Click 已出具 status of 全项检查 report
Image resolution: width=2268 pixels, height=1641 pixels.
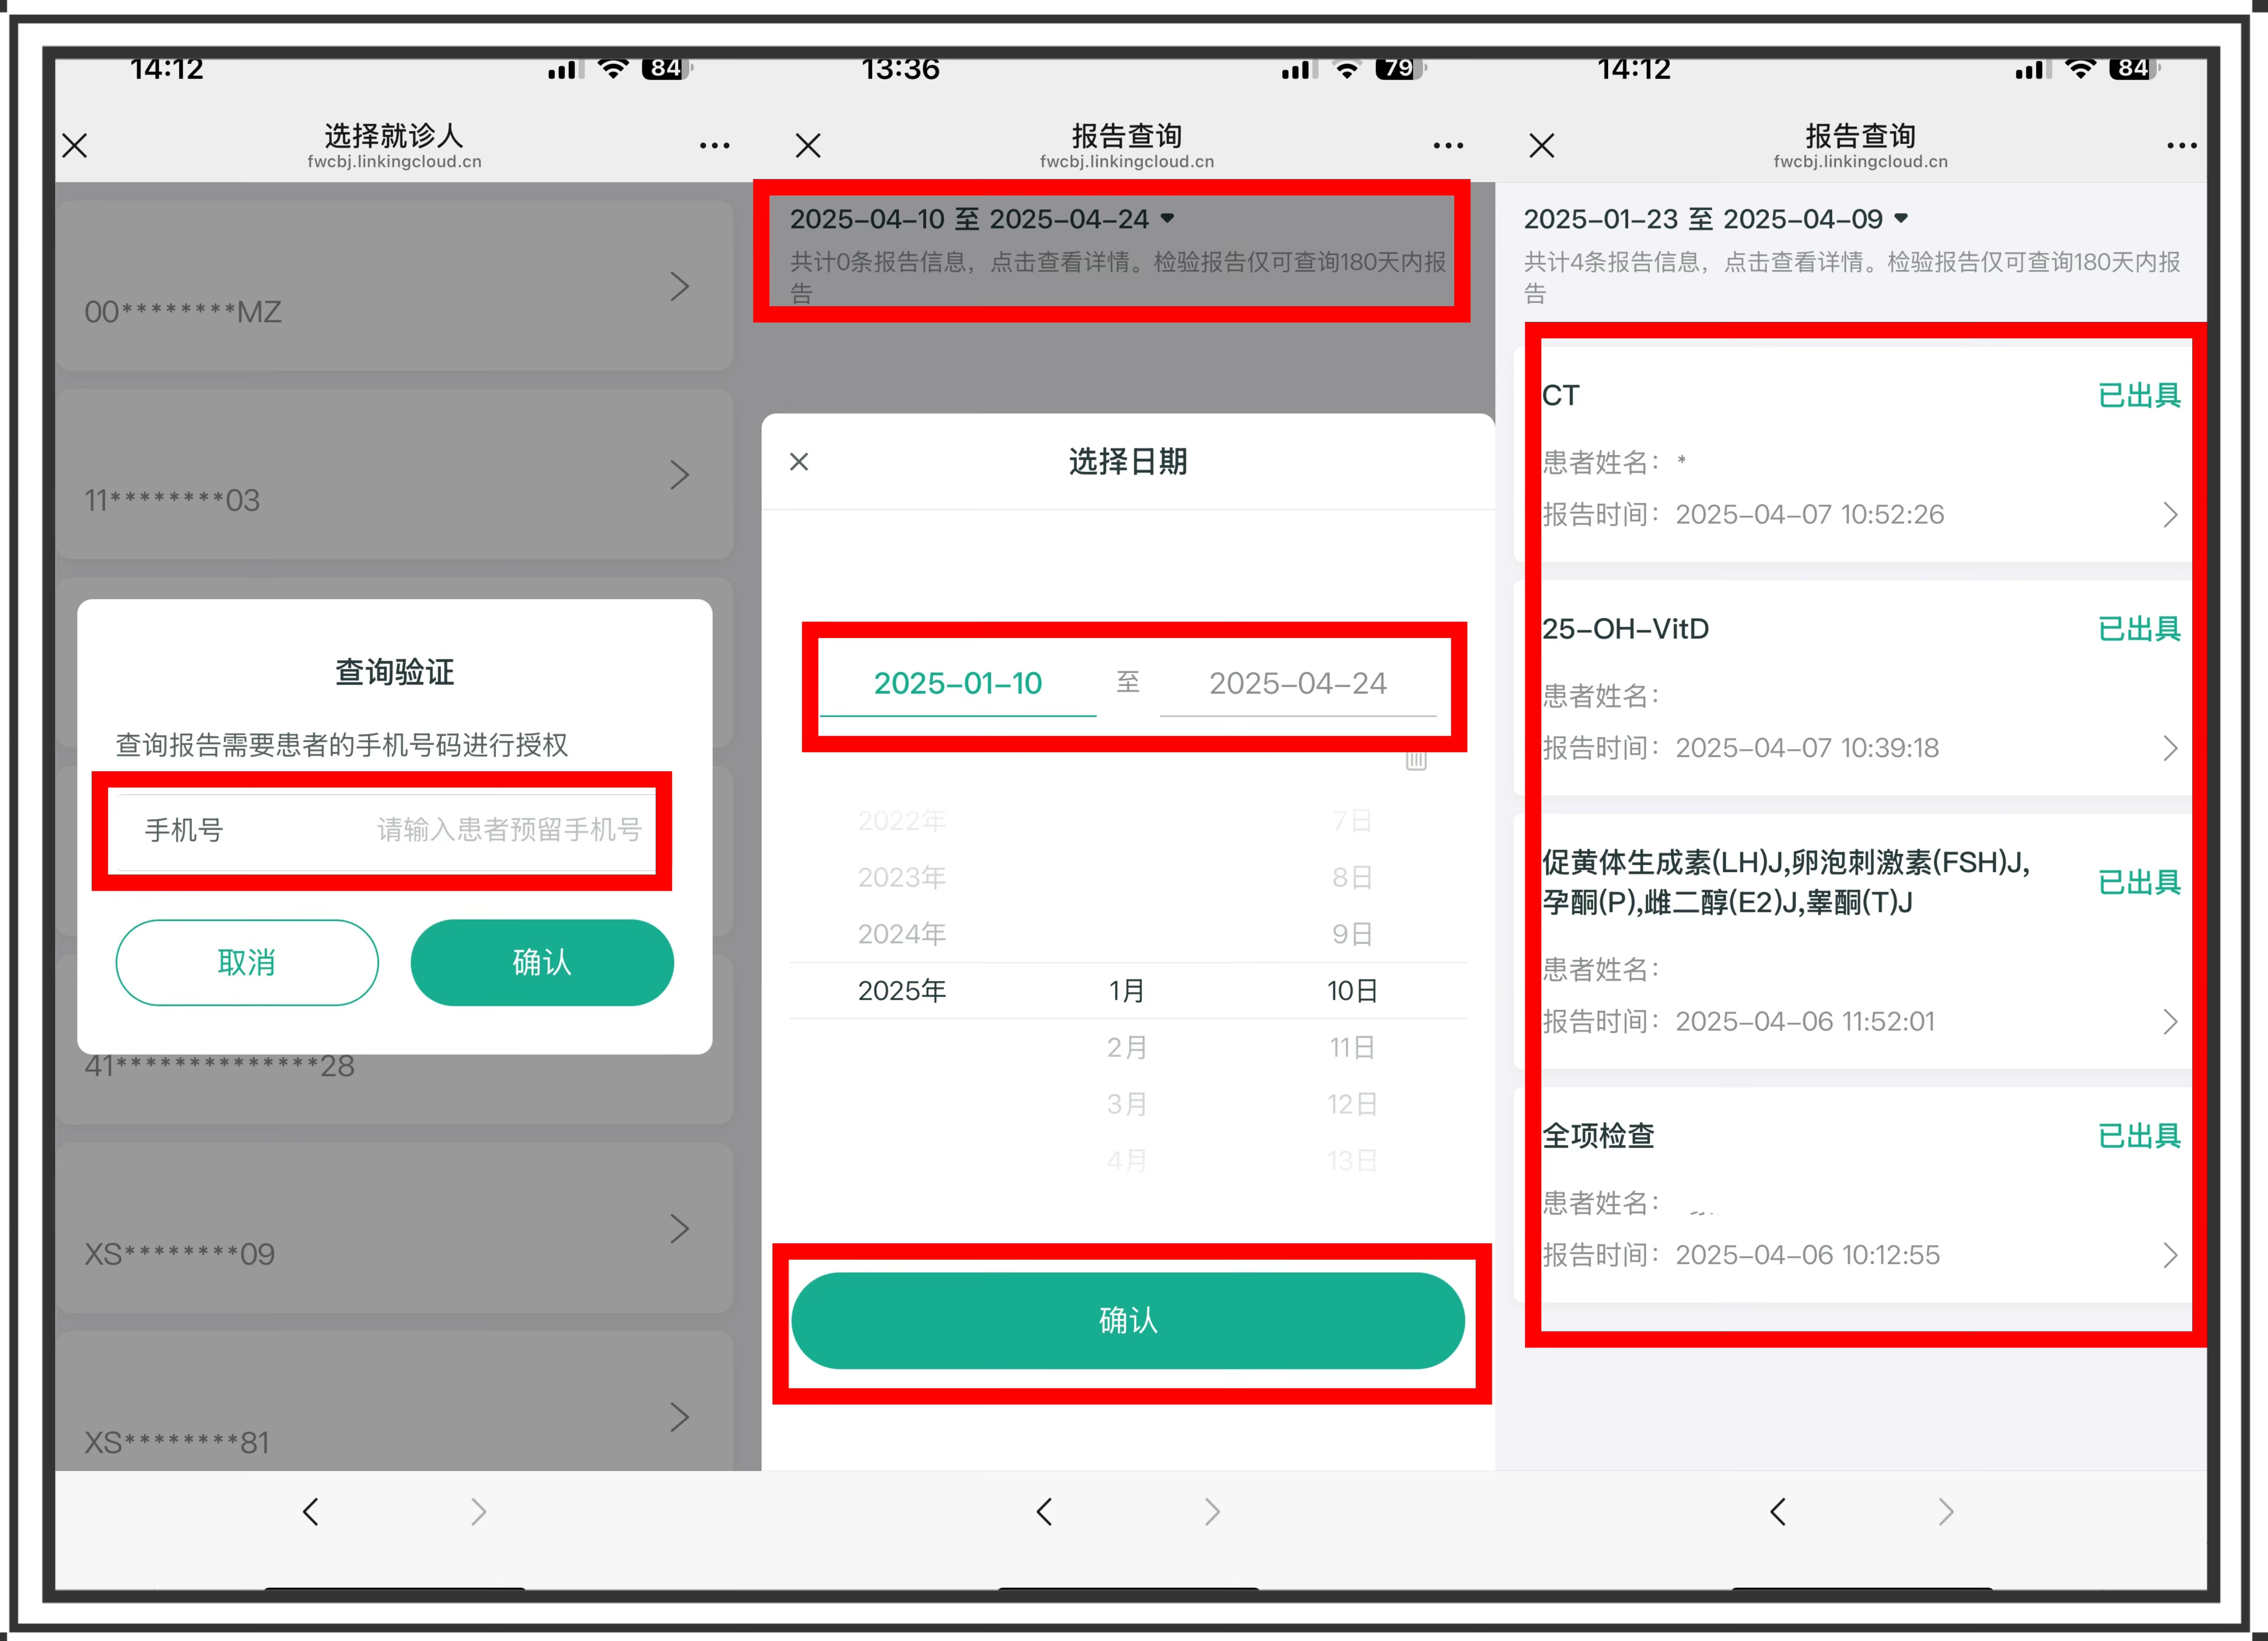pos(2139,1136)
